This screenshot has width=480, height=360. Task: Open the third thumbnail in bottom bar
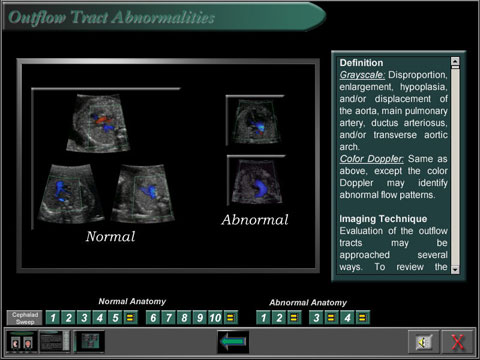[89, 342]
